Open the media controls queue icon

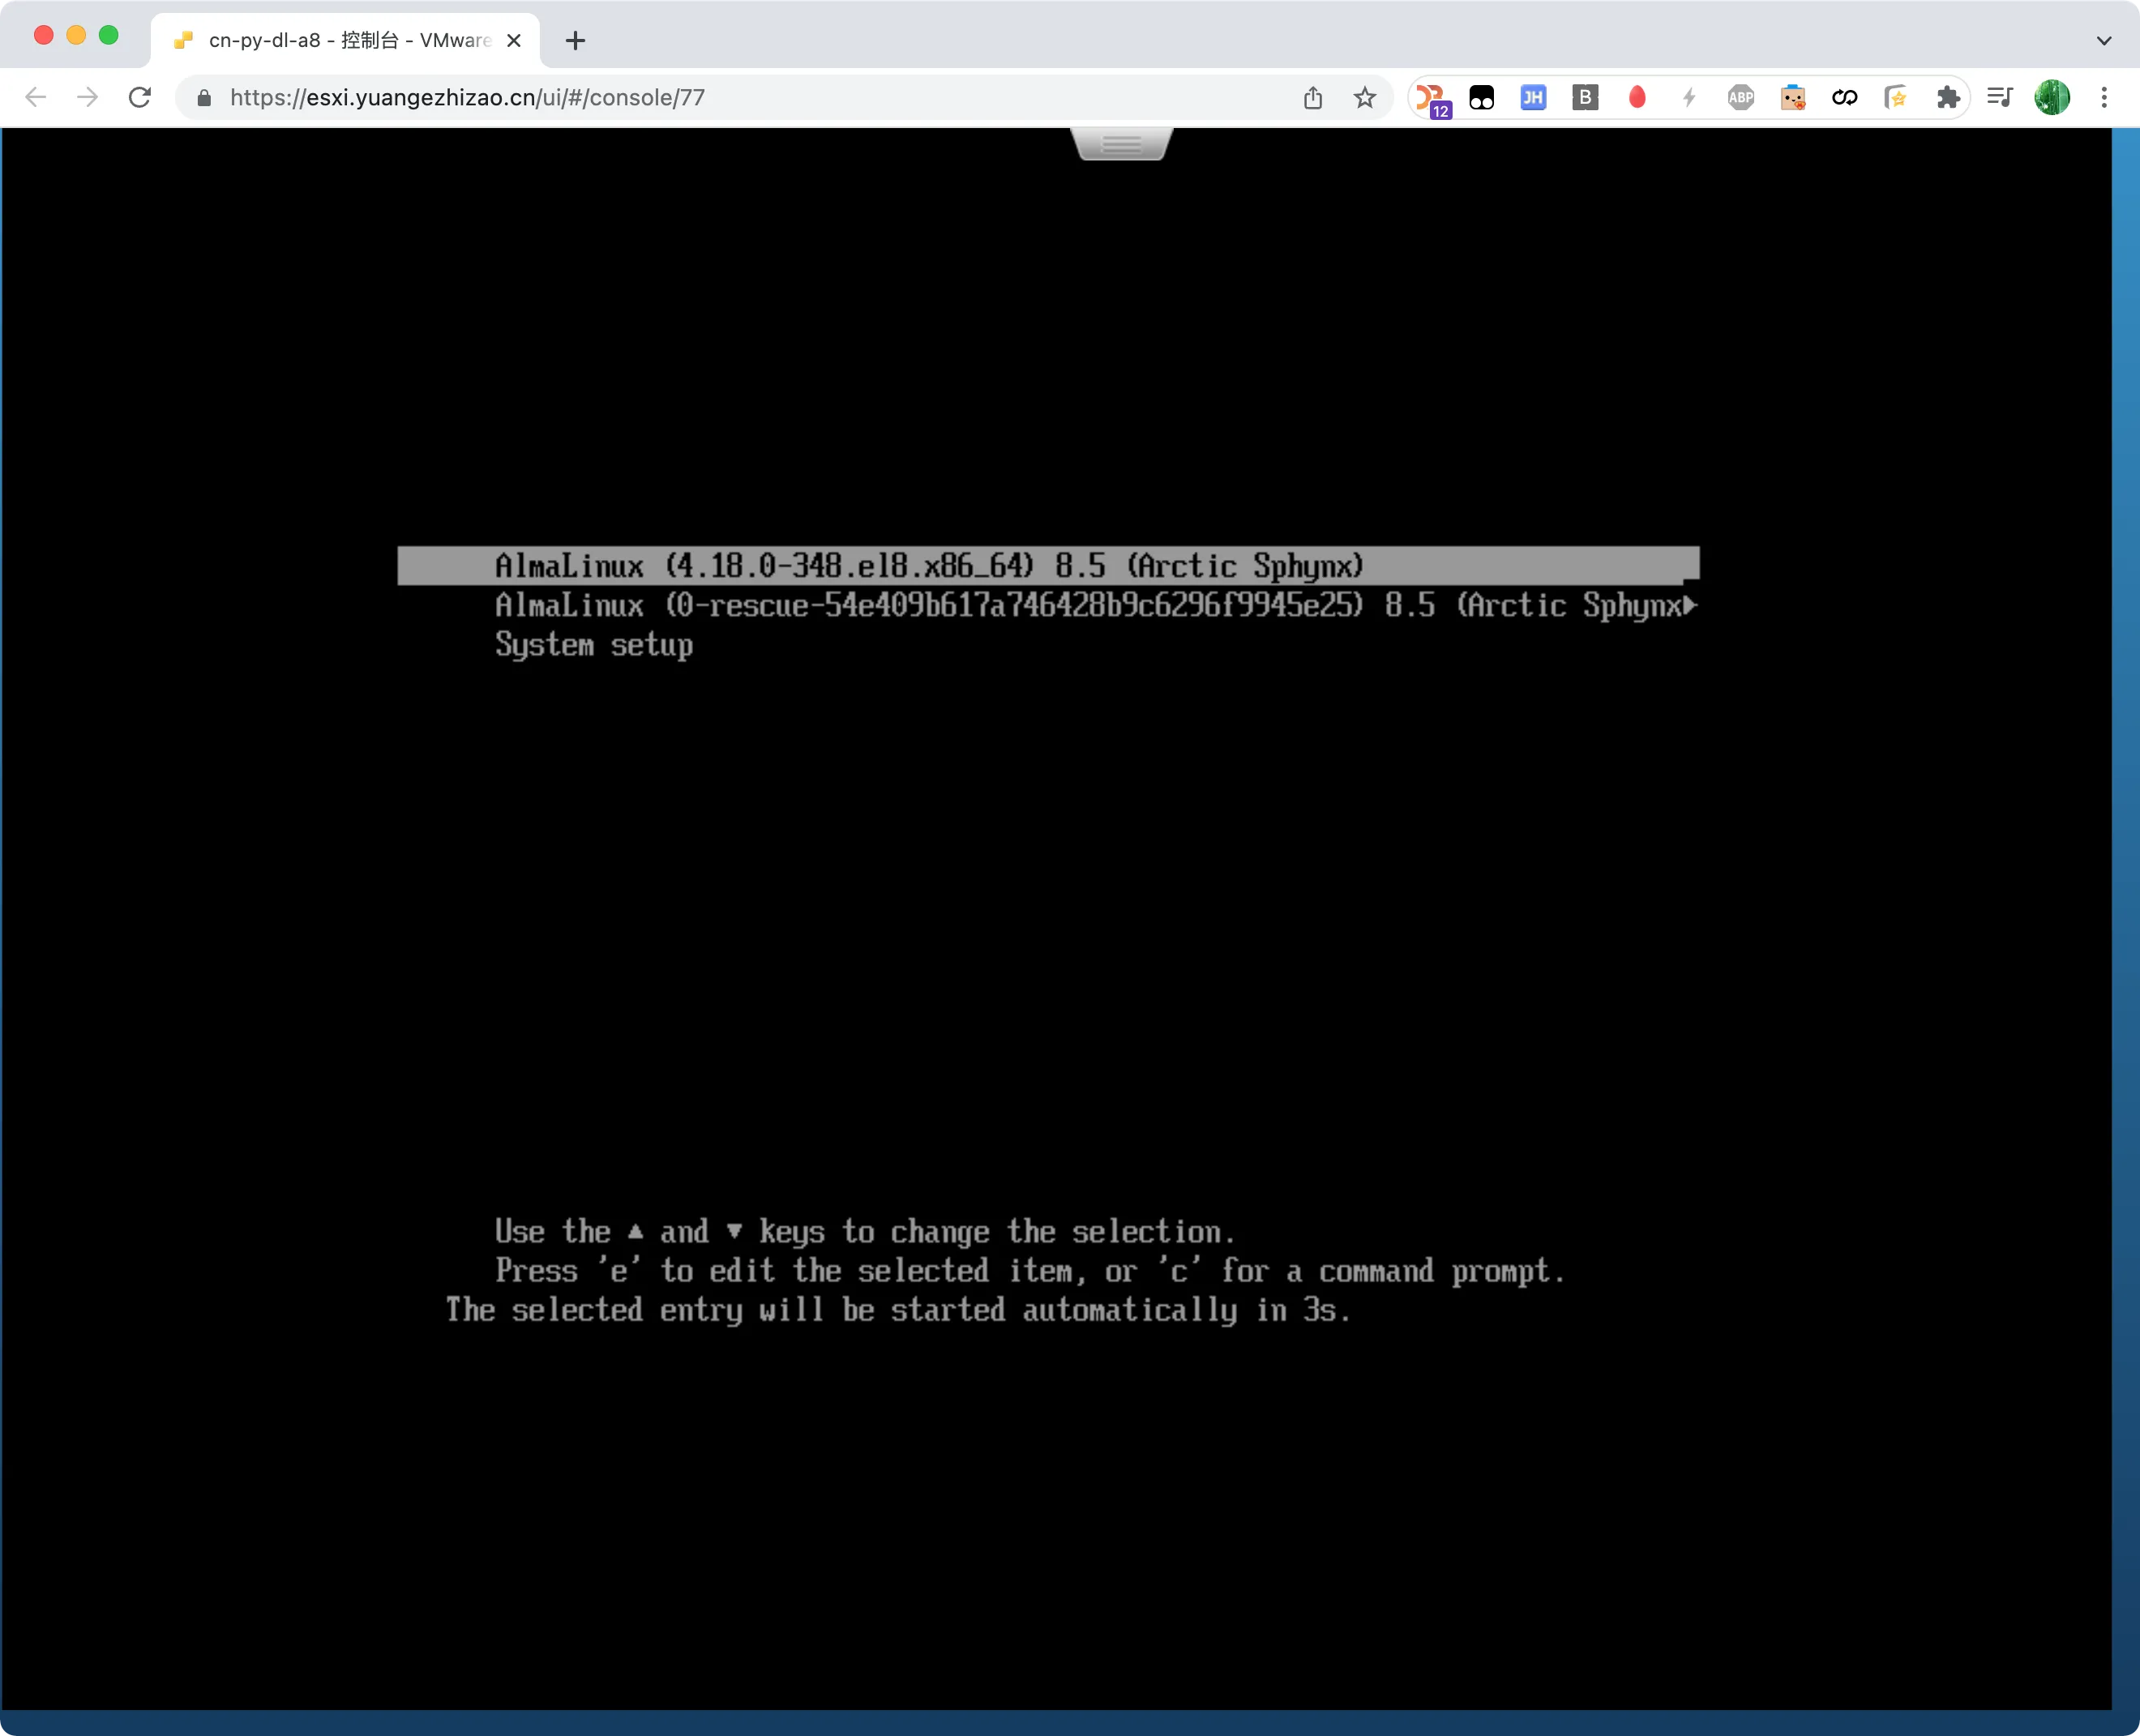[x=2000, y=97]
